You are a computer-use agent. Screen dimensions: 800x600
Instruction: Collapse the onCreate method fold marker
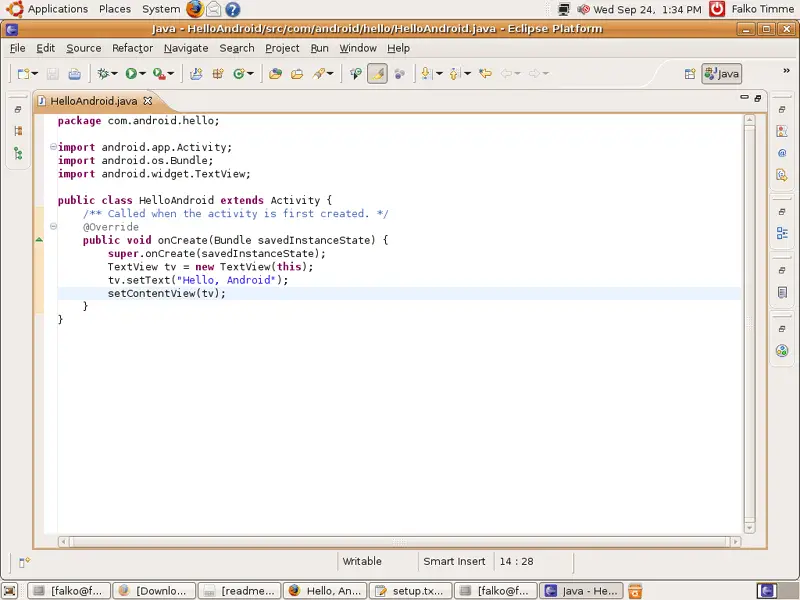[53, 226]
